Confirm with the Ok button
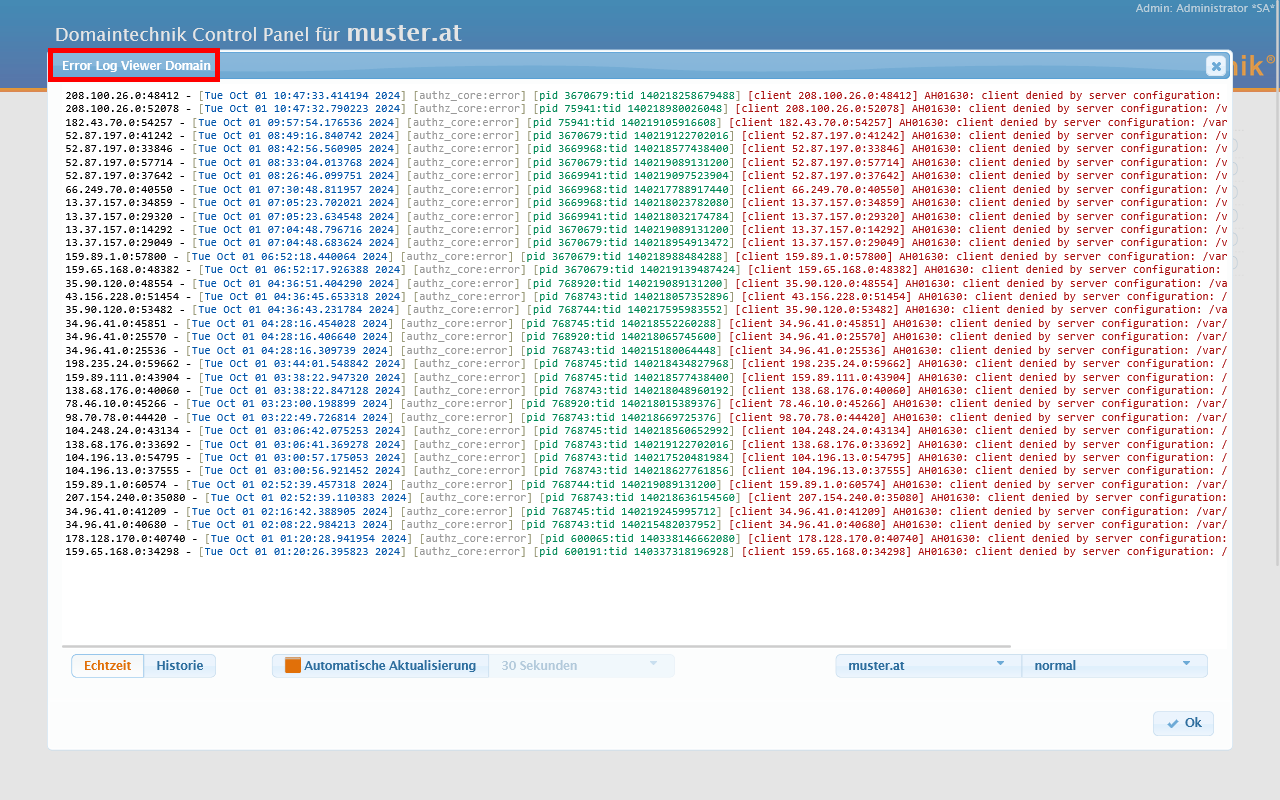This screenshot has width=1280, height=800. [1183, 723]
